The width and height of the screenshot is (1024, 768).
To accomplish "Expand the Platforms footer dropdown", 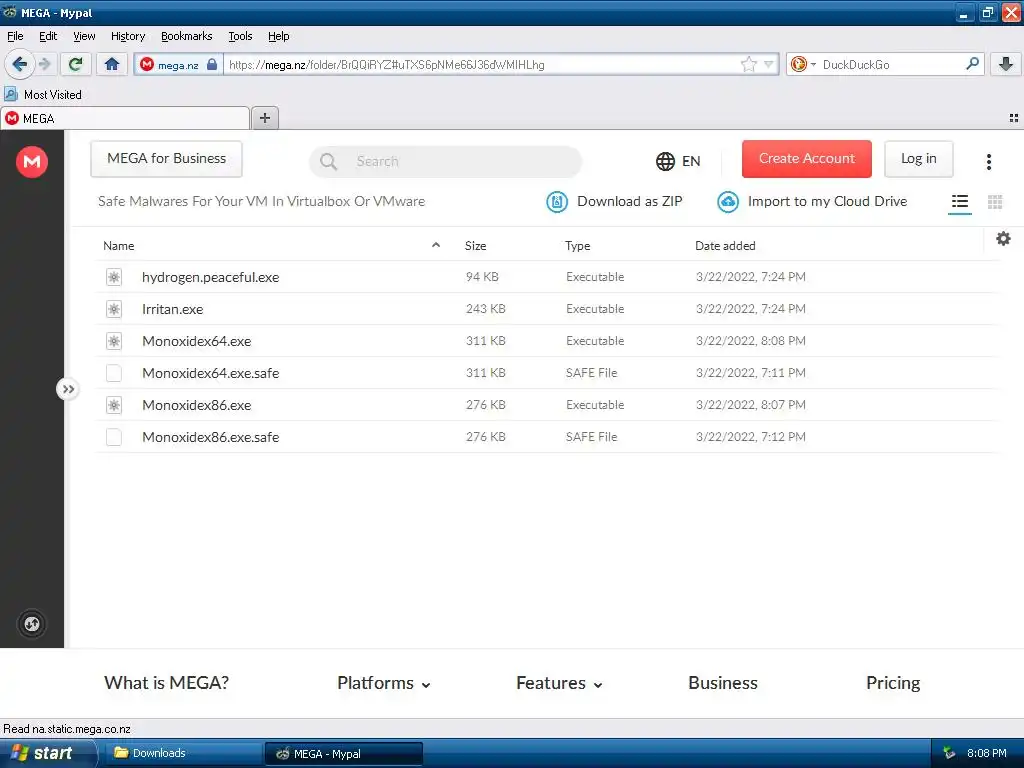I will pos(384,683).
